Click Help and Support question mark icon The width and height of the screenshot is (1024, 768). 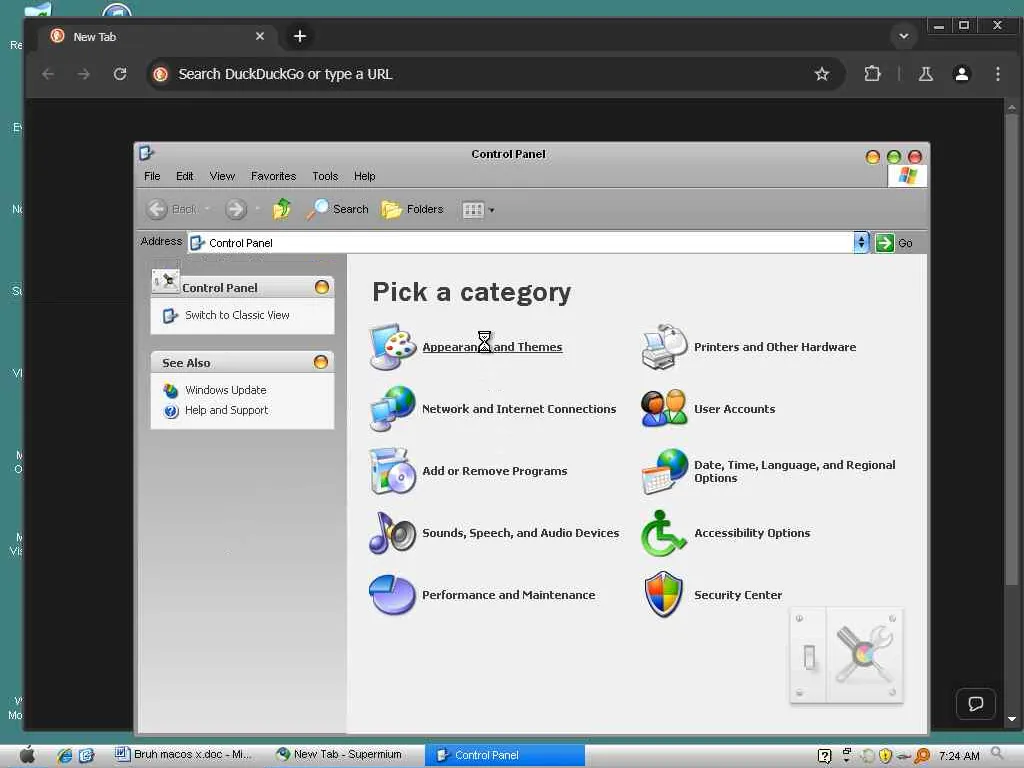(171, 411)
